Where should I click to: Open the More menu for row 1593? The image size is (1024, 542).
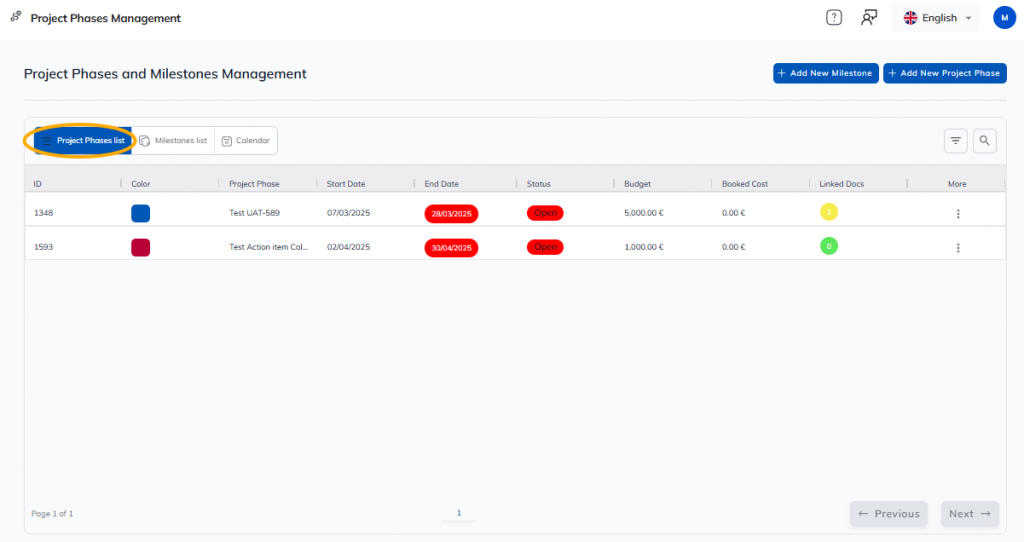click(x=957, y=248)
